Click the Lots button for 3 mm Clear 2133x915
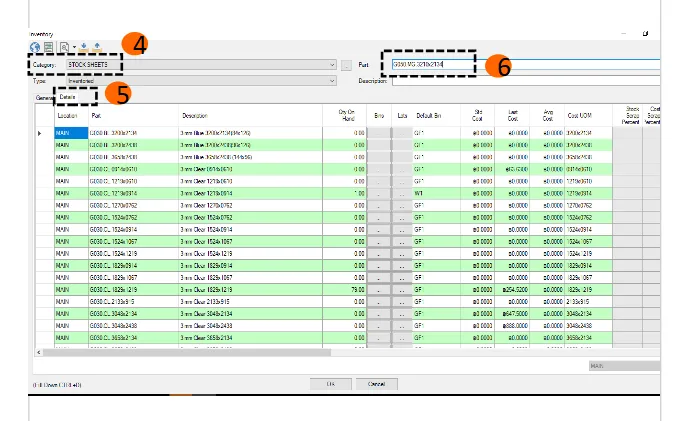This screenshot has width=677, height=421. pyautogui.click(x=402, y=302)
